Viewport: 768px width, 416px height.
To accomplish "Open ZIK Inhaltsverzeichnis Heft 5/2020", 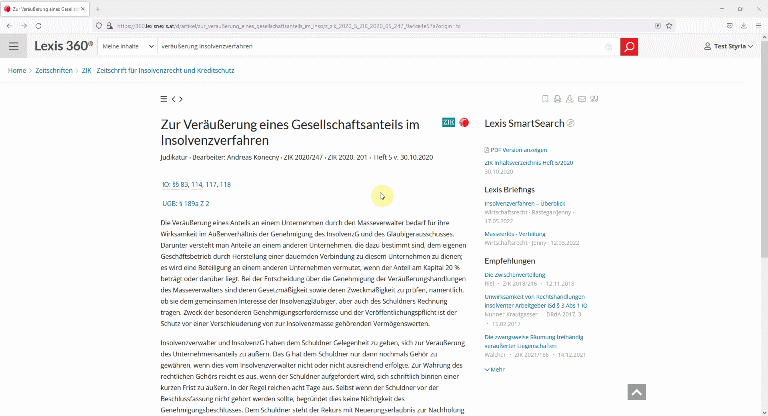I will pyautogui.click(x=528, y=163).
